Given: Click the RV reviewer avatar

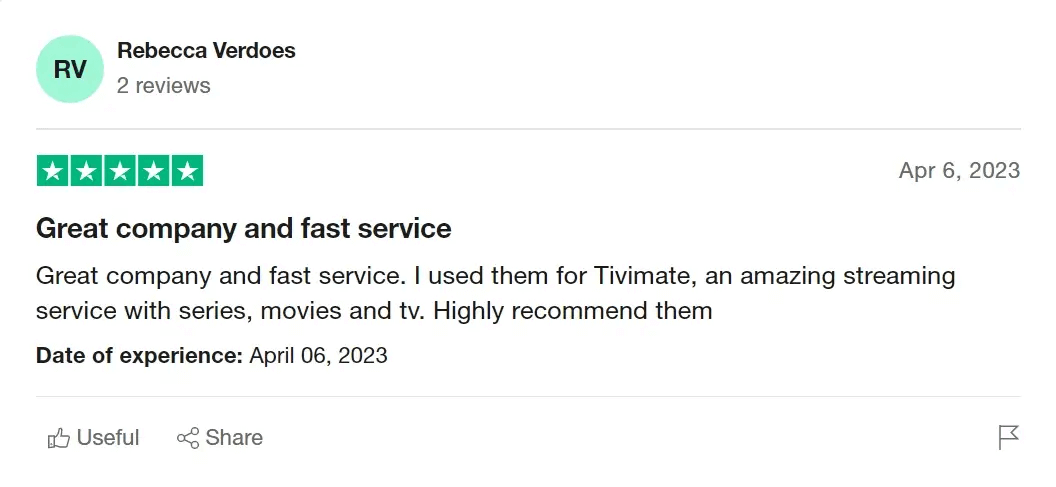Looking at the screenshot, I should tap(69, 69).
